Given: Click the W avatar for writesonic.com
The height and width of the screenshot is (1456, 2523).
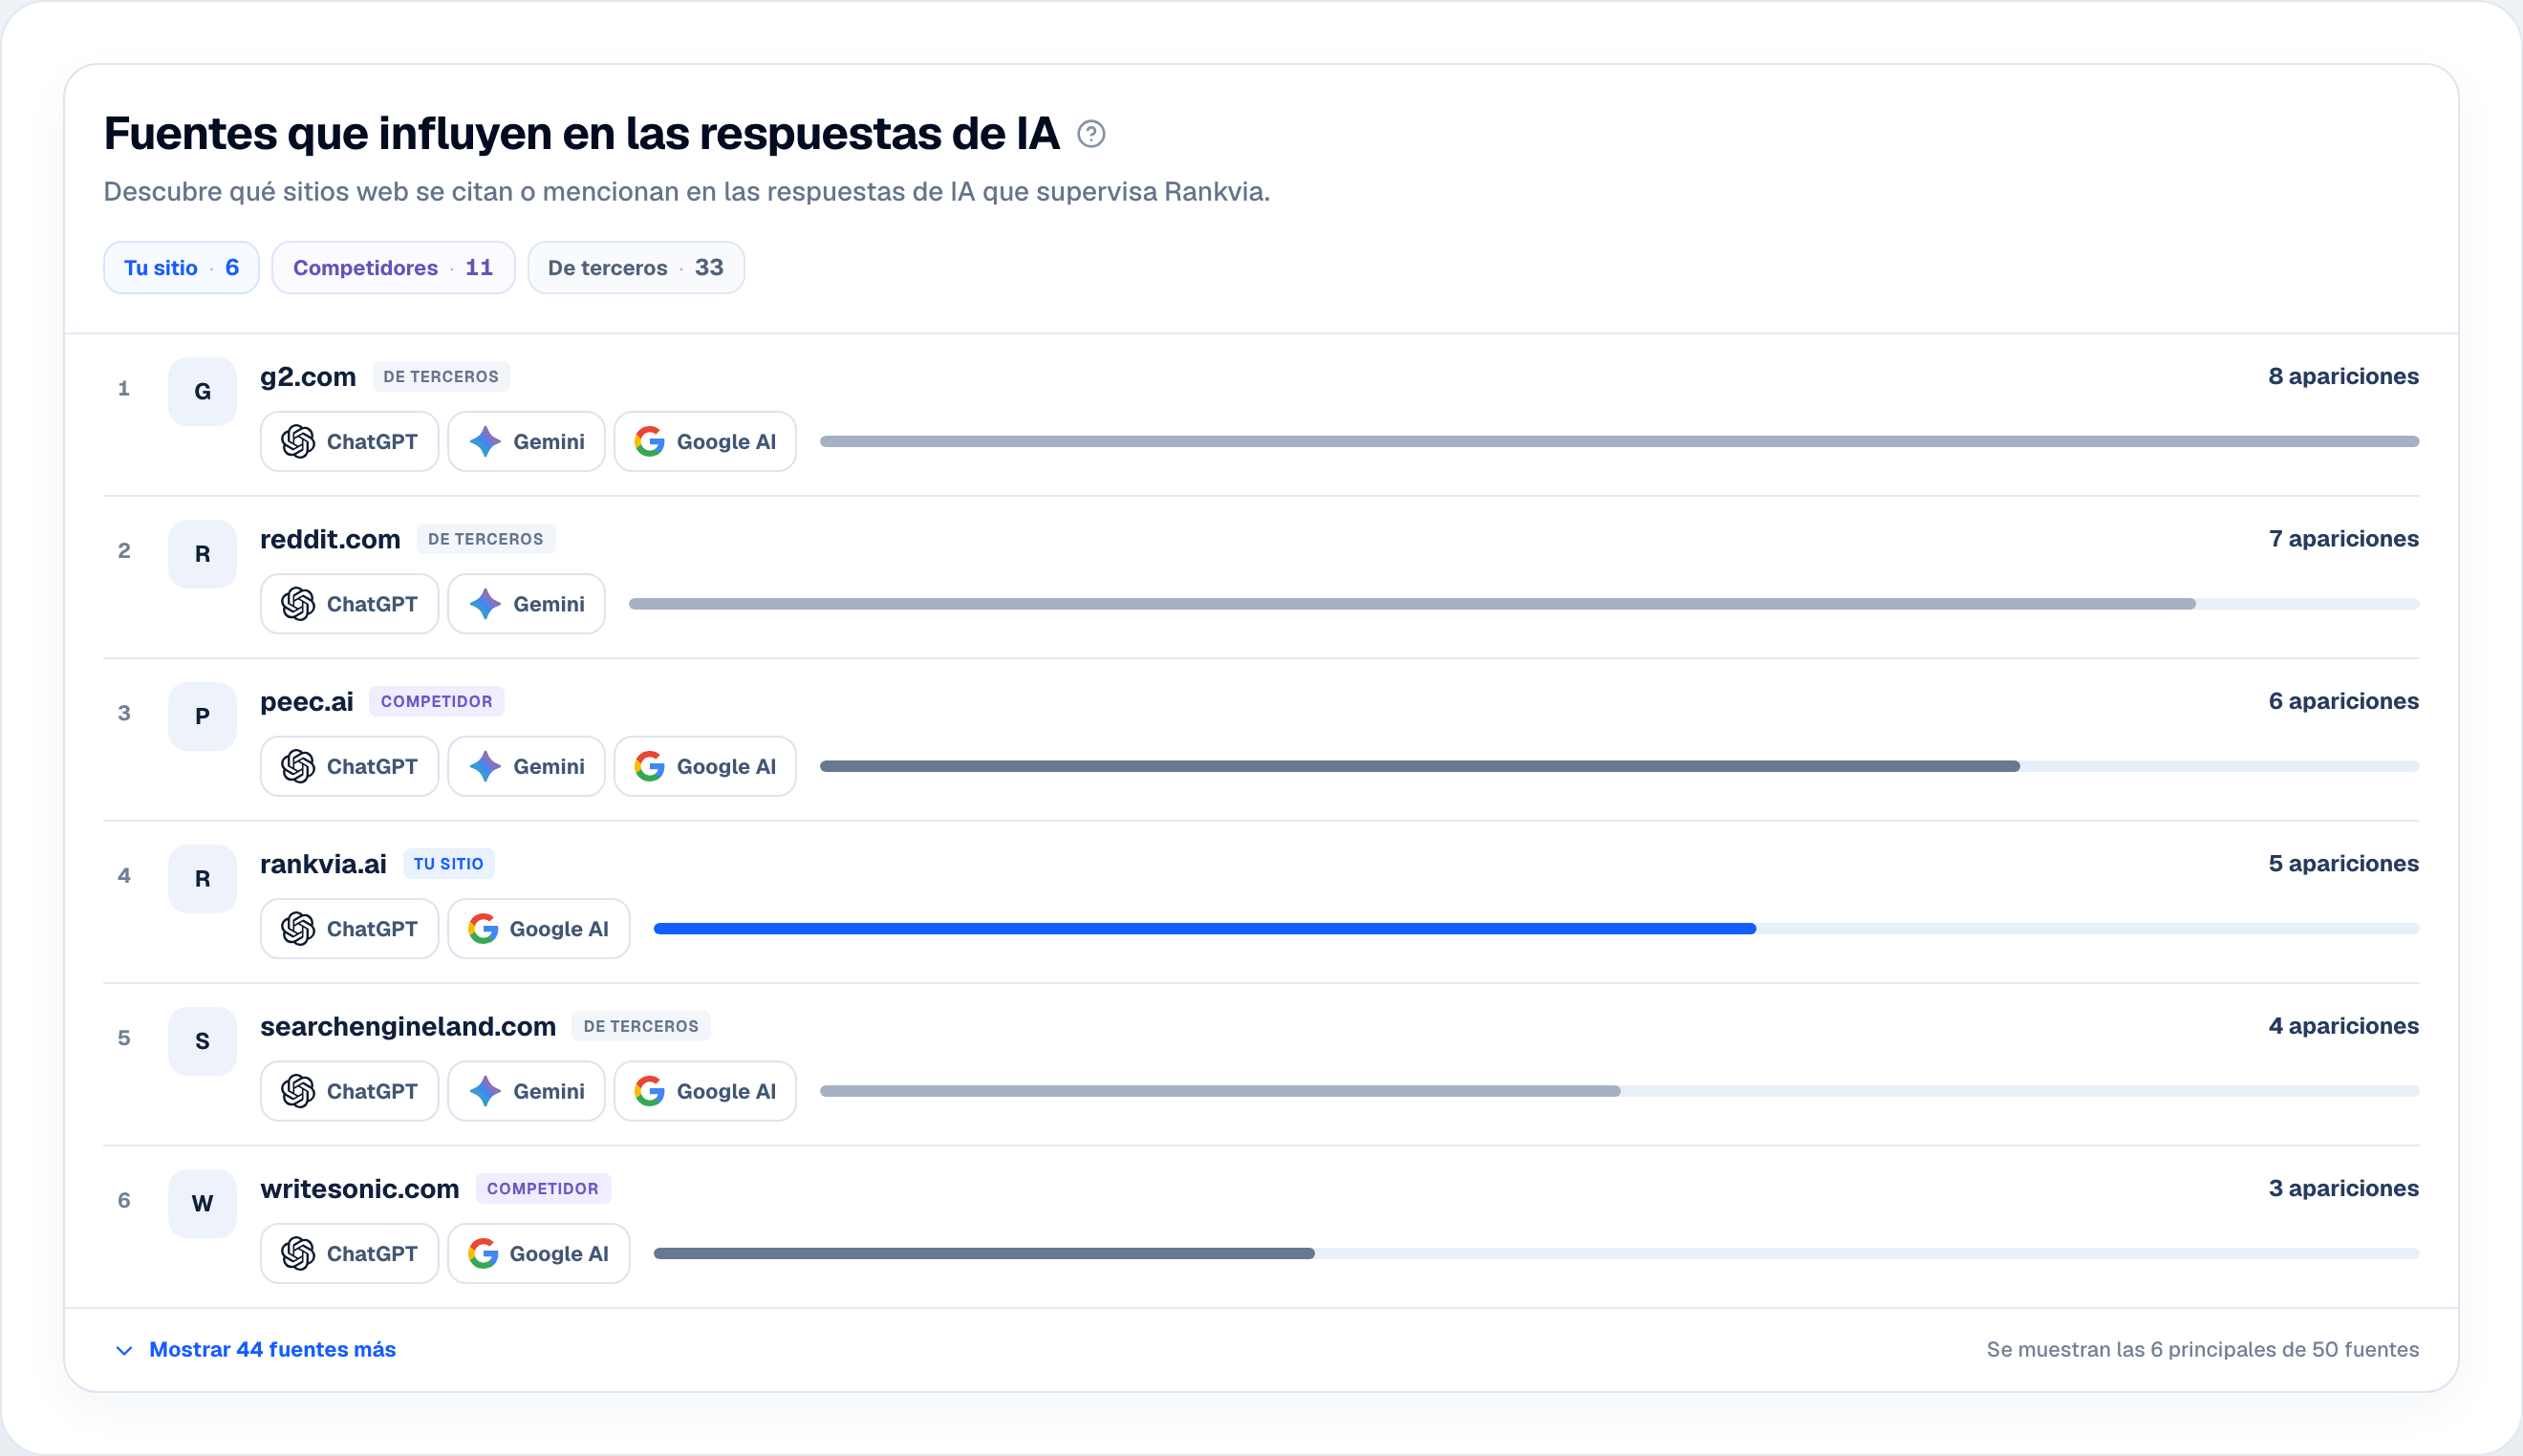Looking at the screenshot, I should (x=202, y=1204).
